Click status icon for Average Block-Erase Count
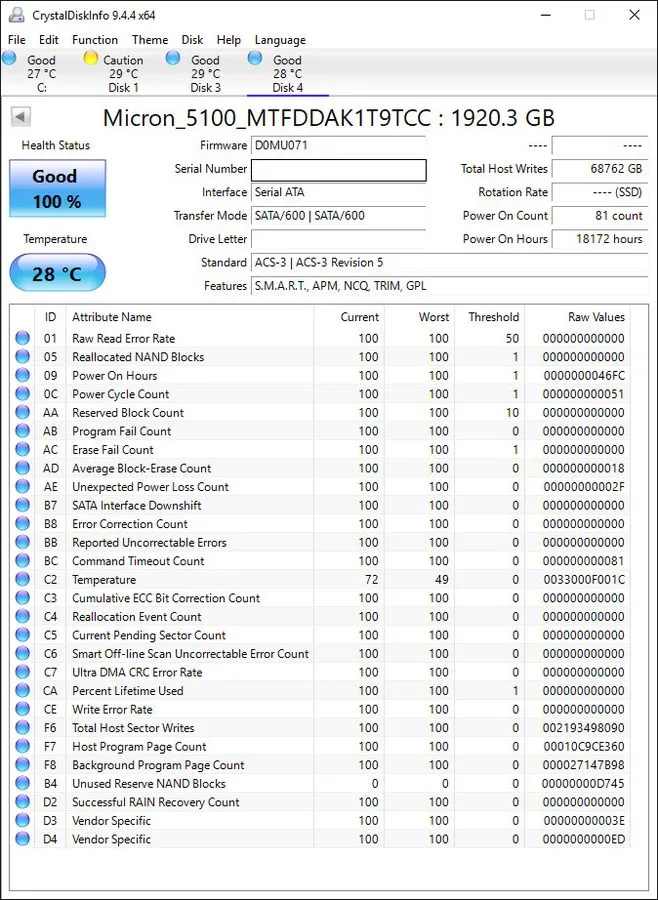Viewport: 658px width, 900px height. 22,468
